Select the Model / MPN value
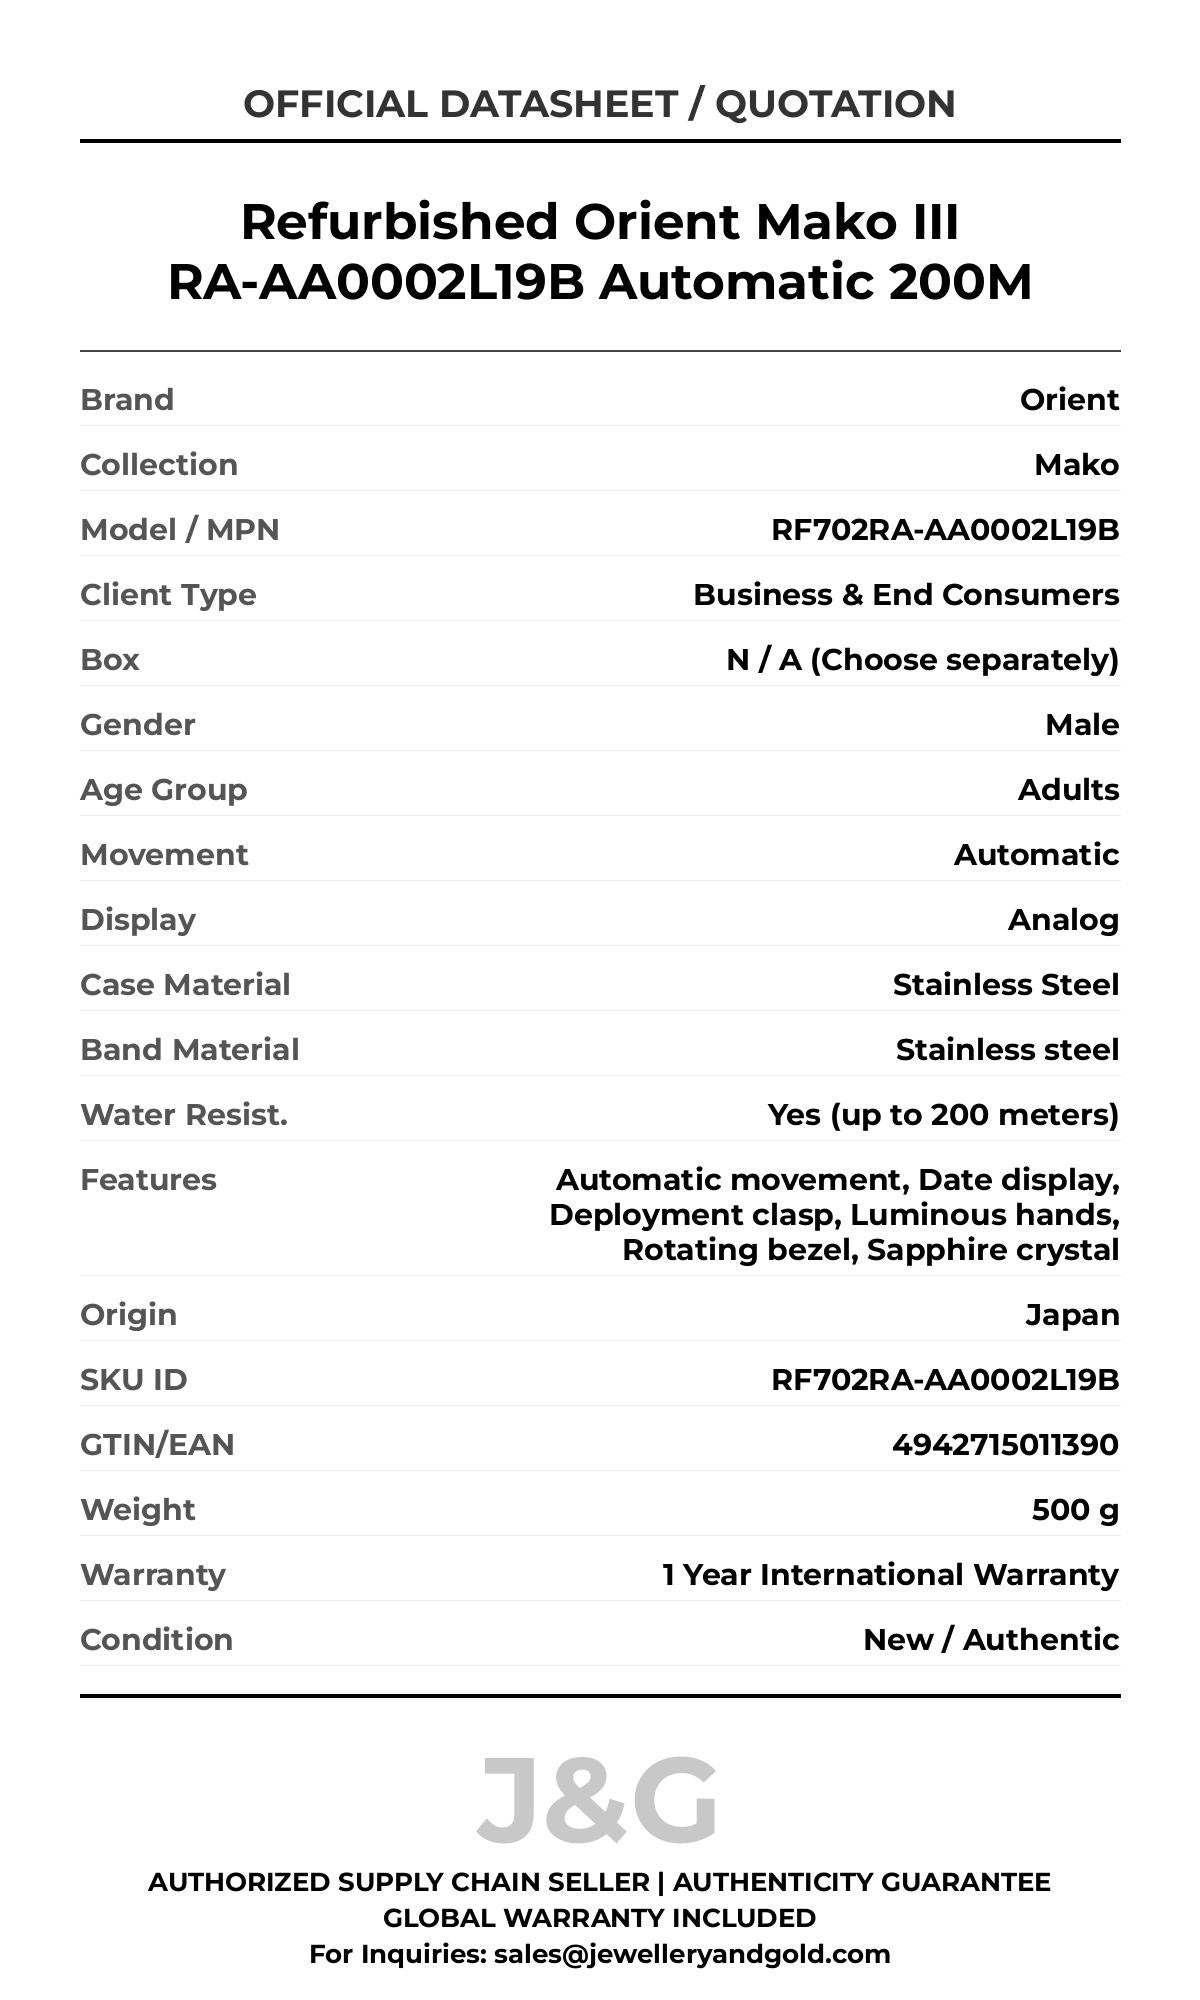1200x2000 pixels. coord(944,530)
